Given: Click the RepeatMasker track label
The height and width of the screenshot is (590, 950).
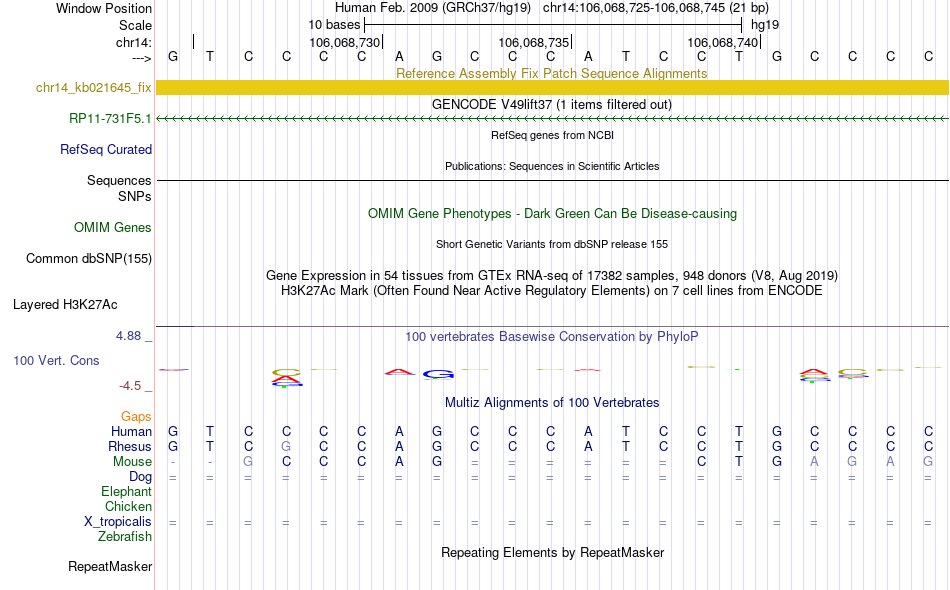Looking at the screenshot, I should tap(110, 567).
